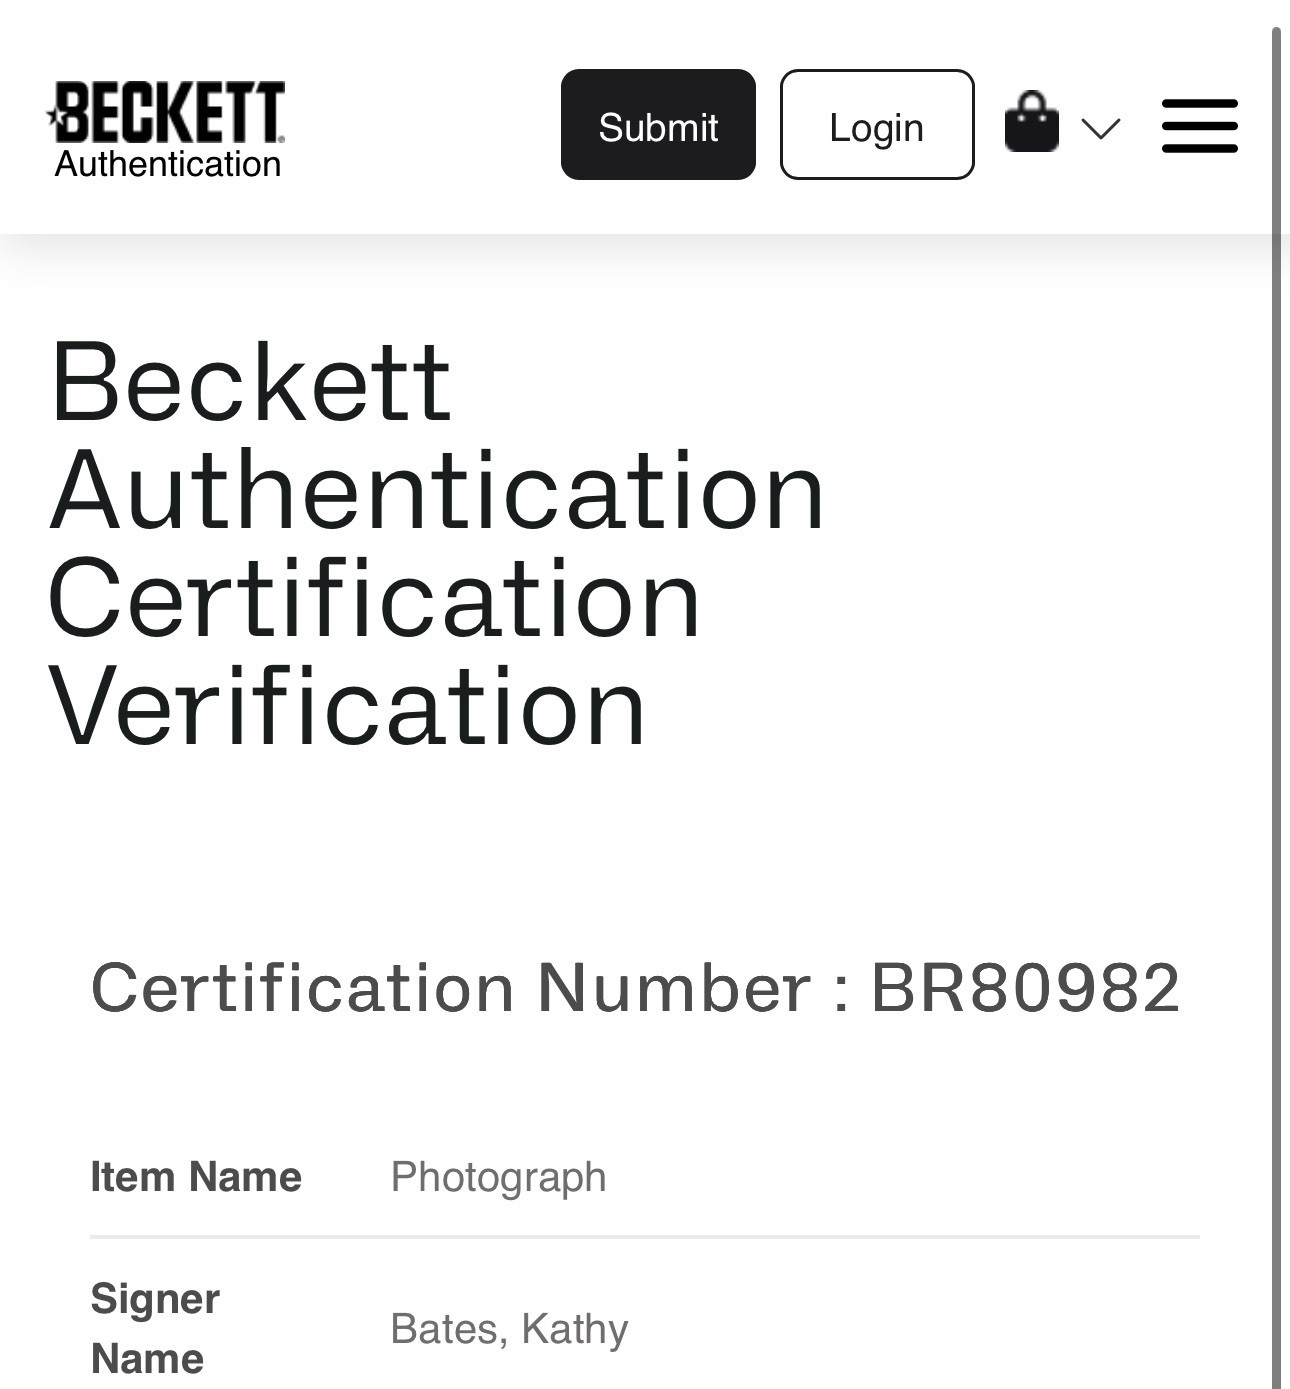
Task: Click the star emblem in Beckett logo
Action: click(x=57, y=116)
